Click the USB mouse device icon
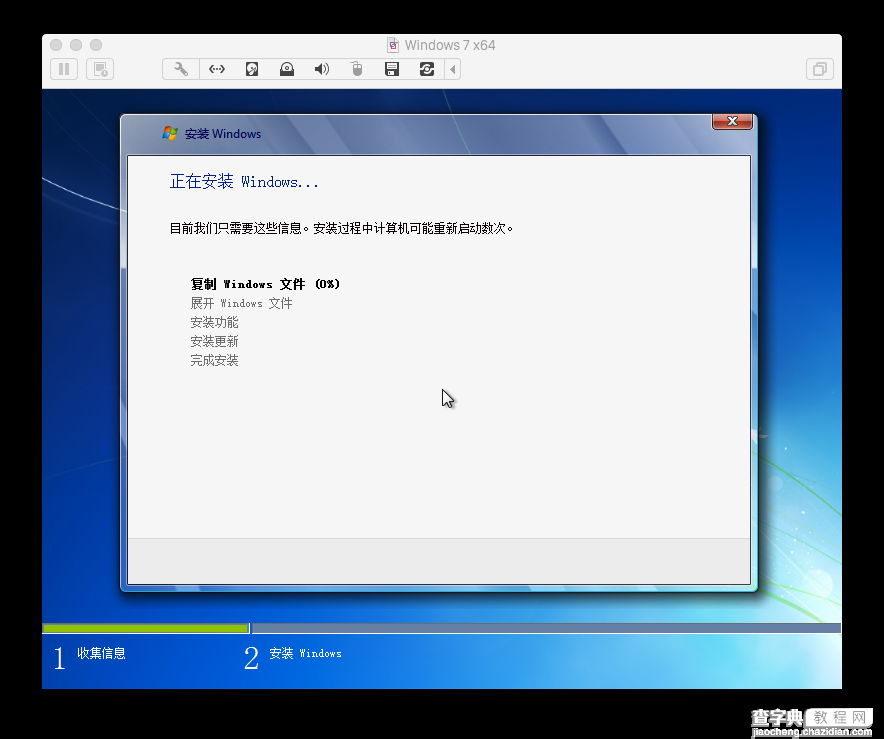Viewport: 884px width, 739px height. pyautogui.click(x=357, y=69)
